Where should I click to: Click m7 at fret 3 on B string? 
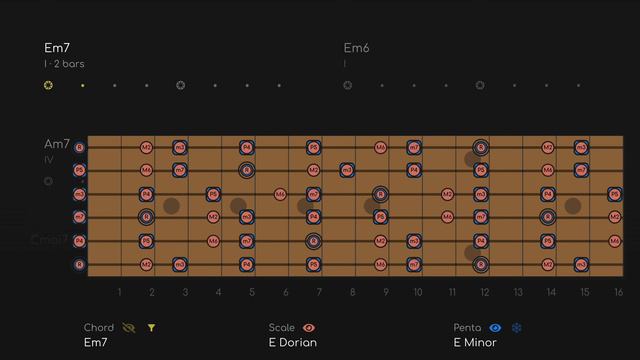coord(180,170)
